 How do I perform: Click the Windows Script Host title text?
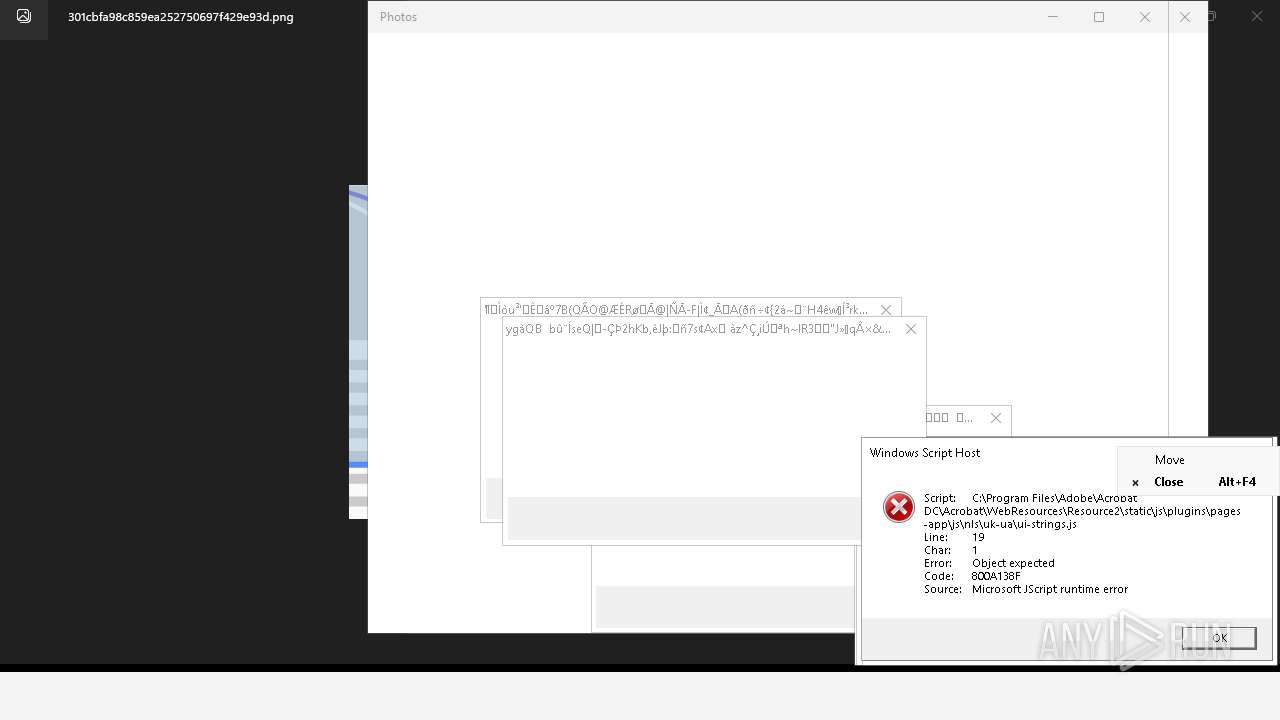tap(925, 453)
